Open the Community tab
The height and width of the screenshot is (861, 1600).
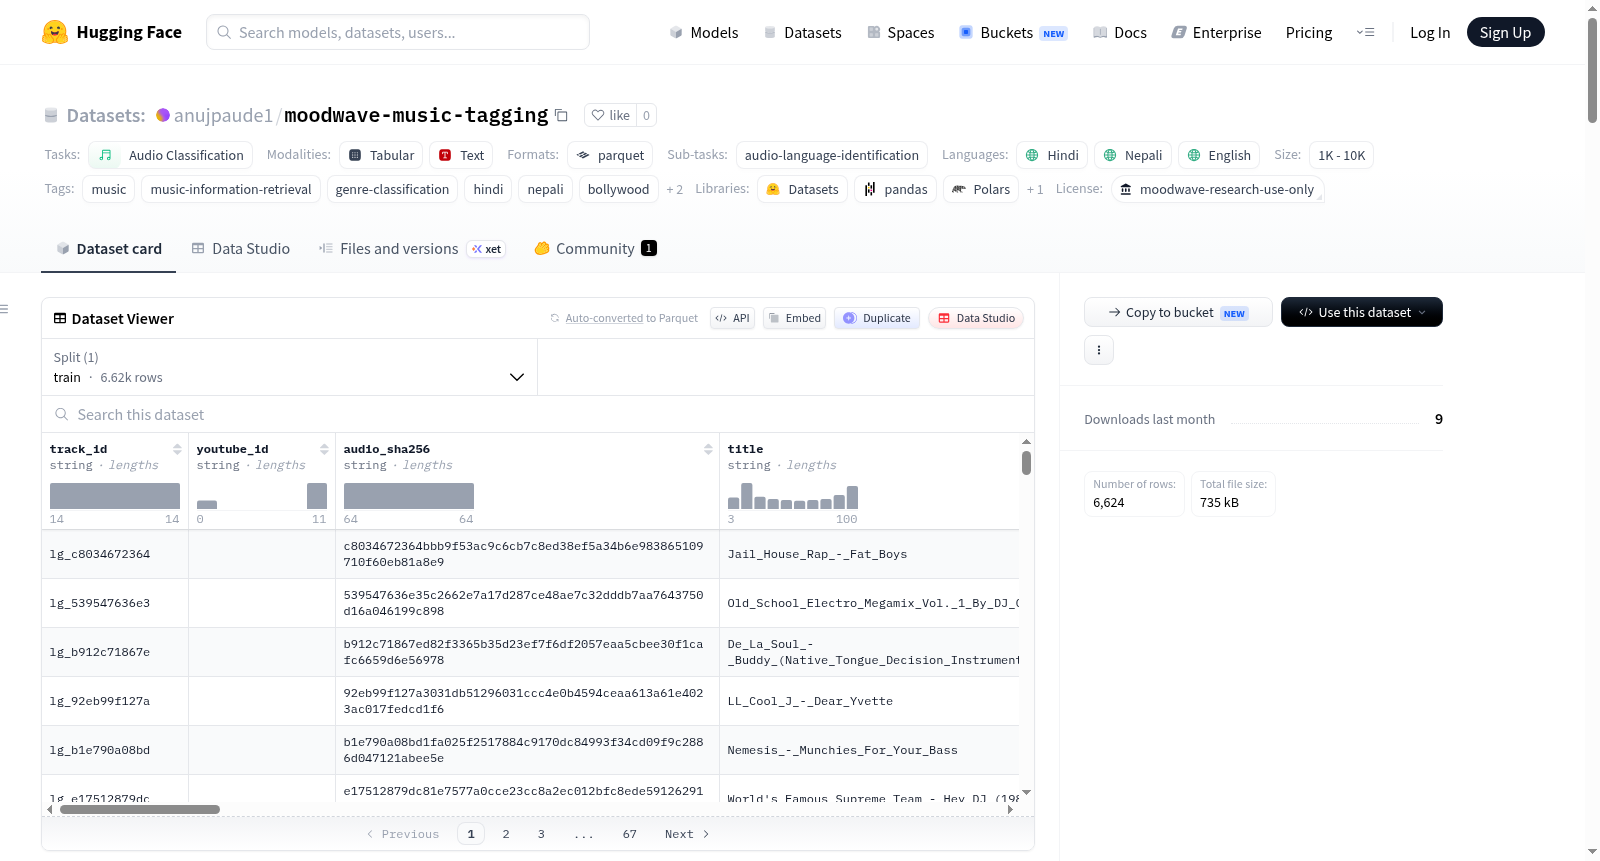tap(595, 248)
